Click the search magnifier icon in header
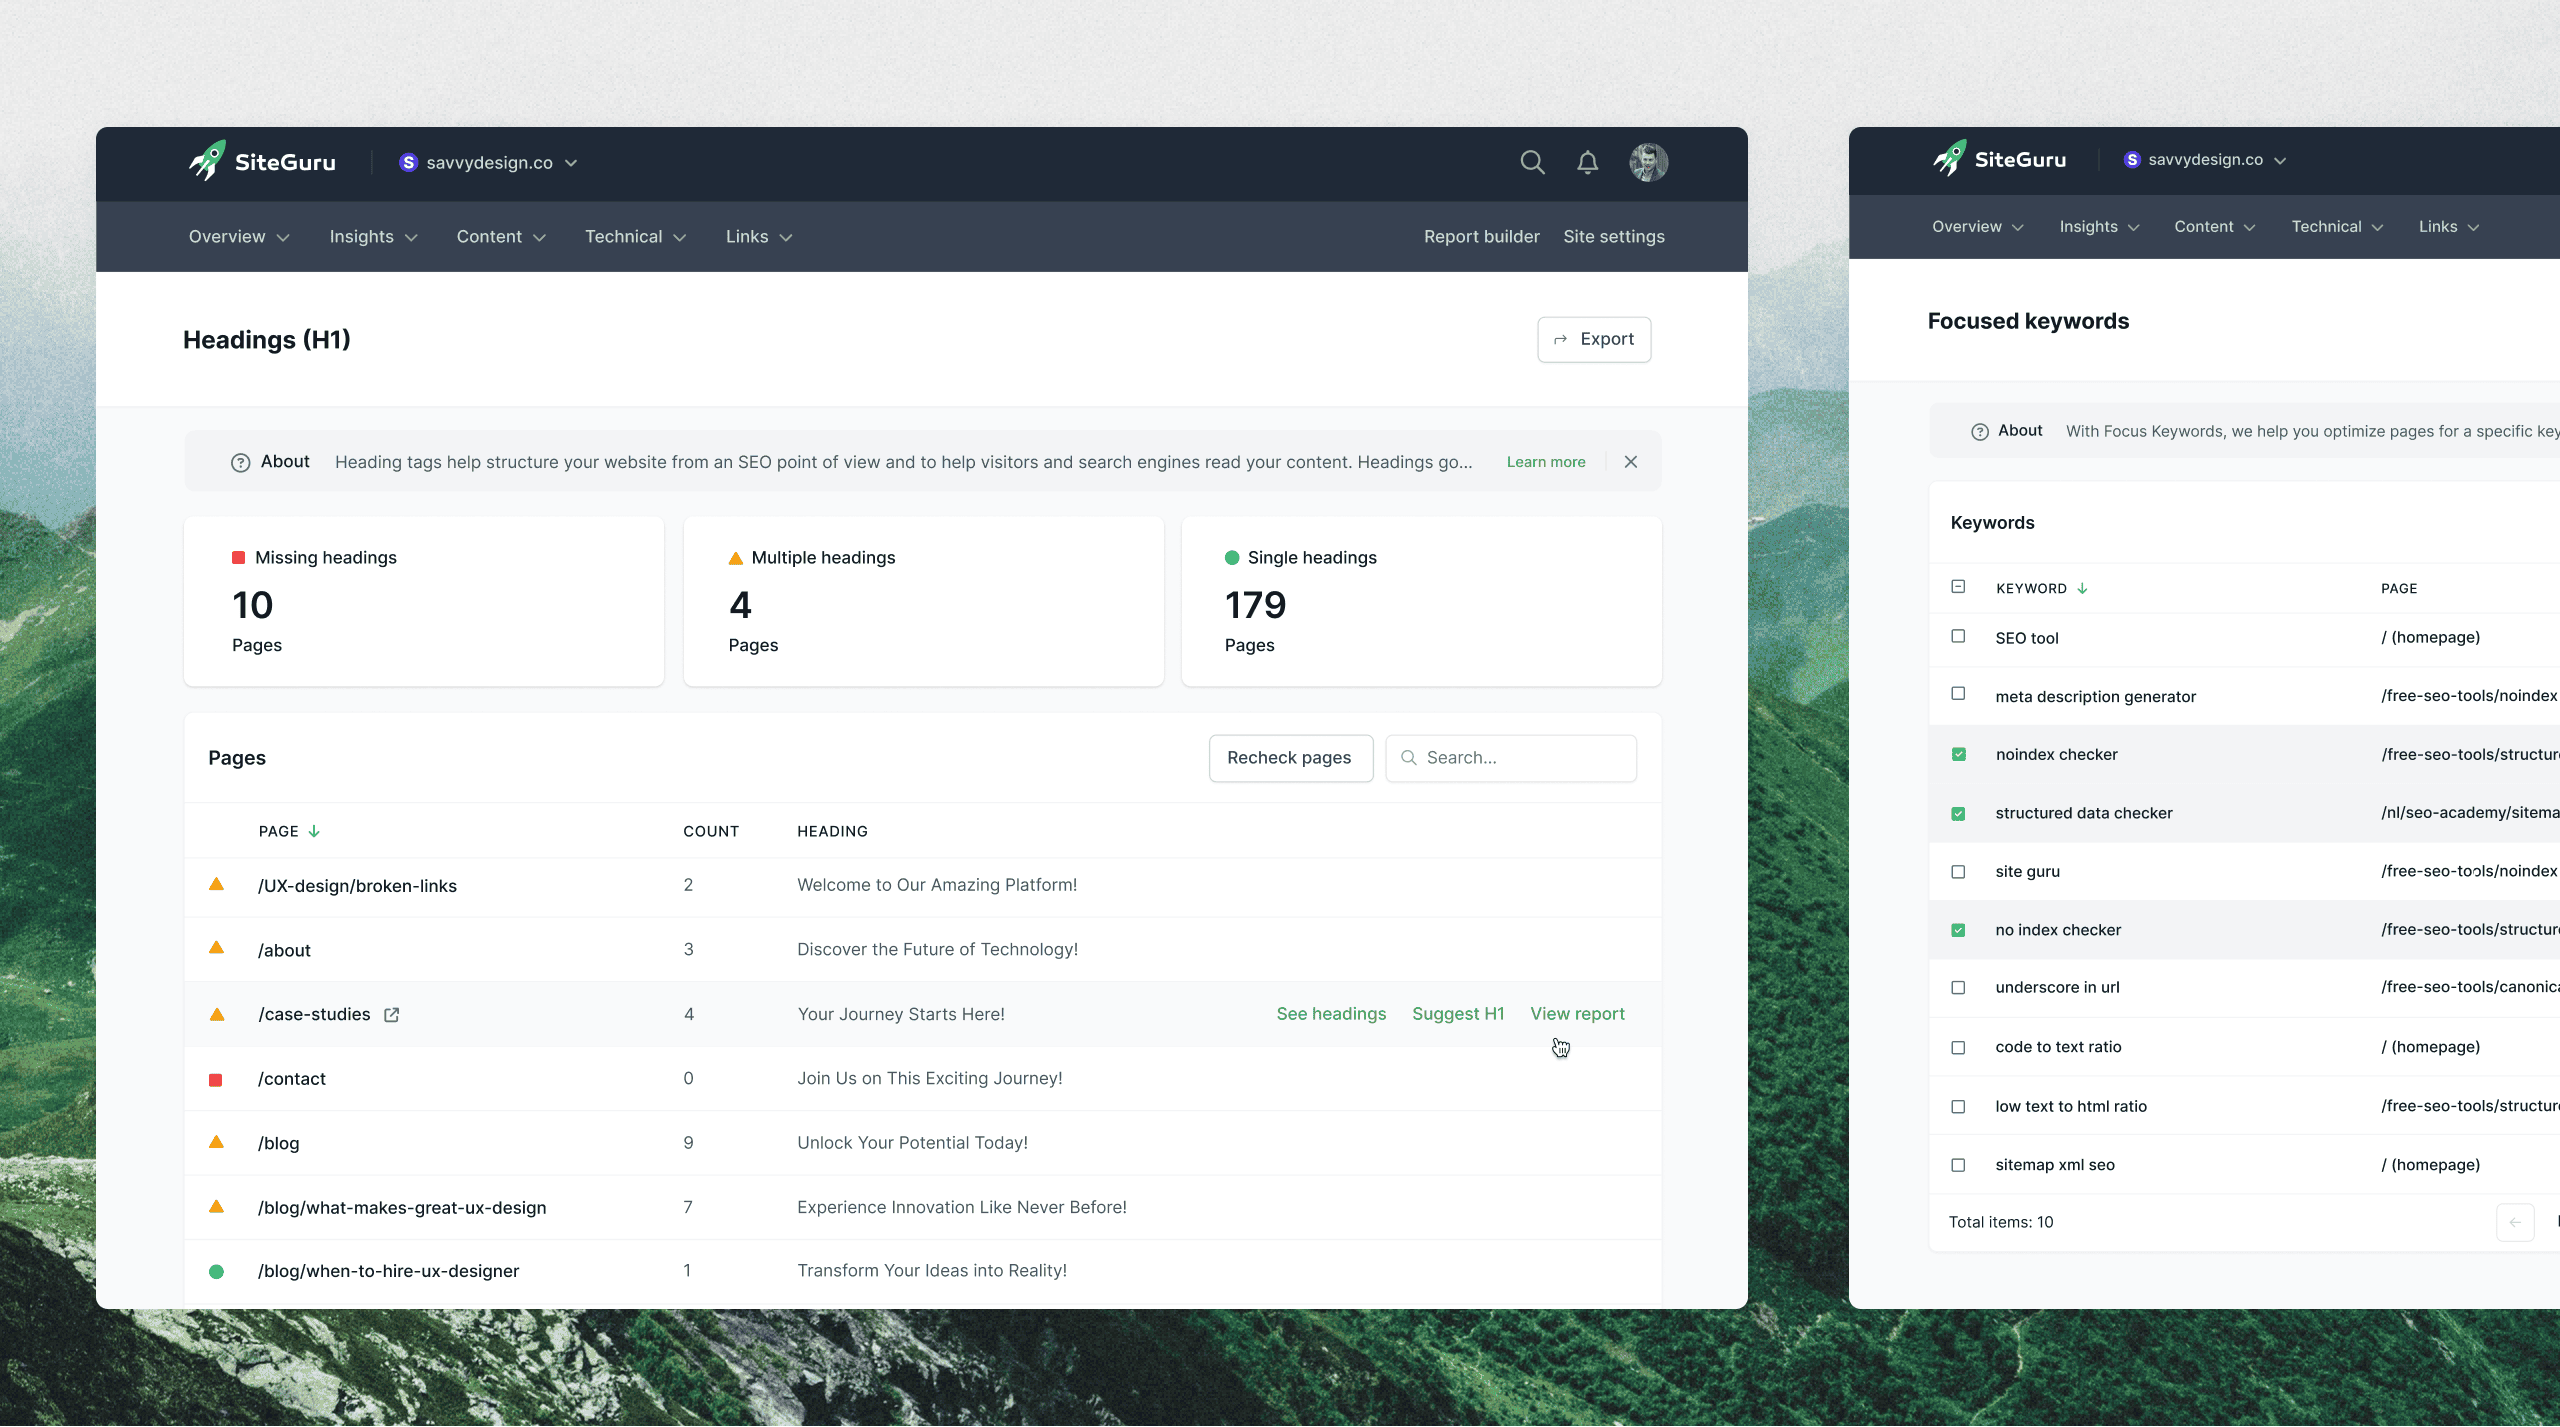The width and height of the screenshot is (2560, 1427). pyautogui.click(x=1532, y=162)
